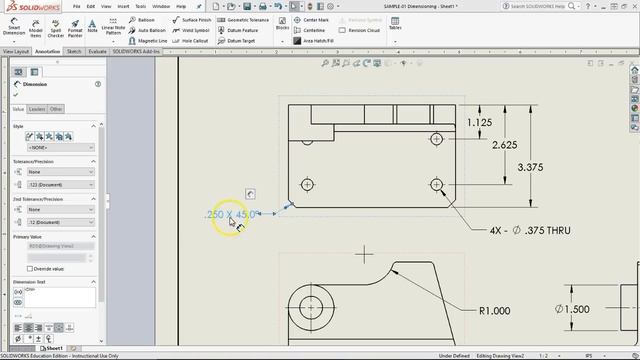Switch to the Evaluate tab

(x=98, y=51)
